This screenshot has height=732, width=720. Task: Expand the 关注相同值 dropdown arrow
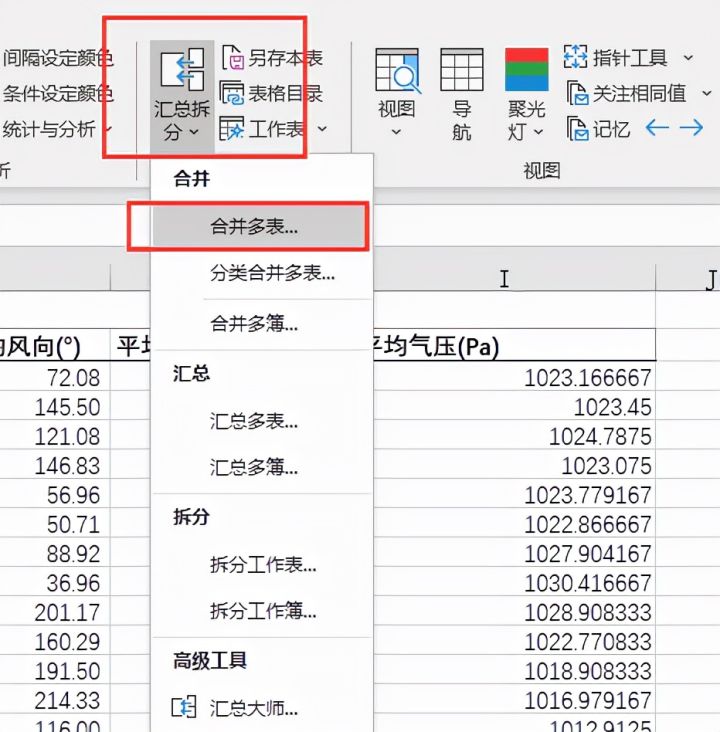point(707,93)
